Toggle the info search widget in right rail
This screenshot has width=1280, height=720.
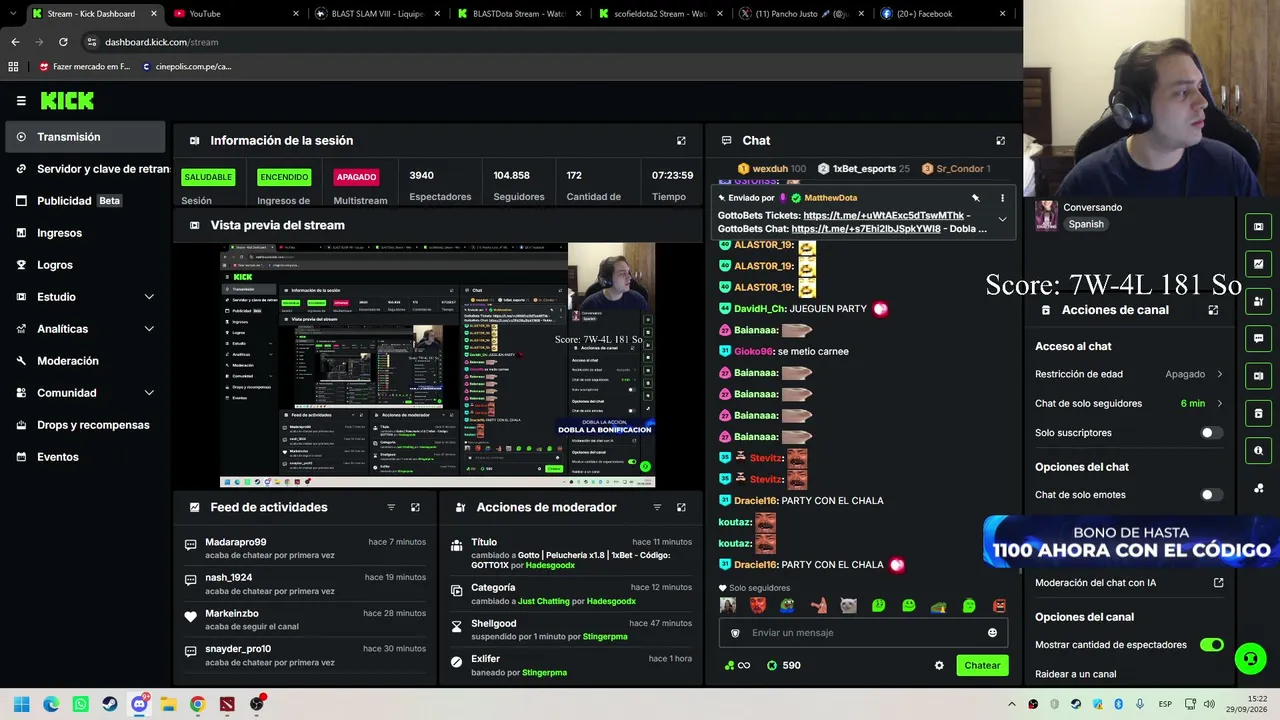[x=1258, y=451]
